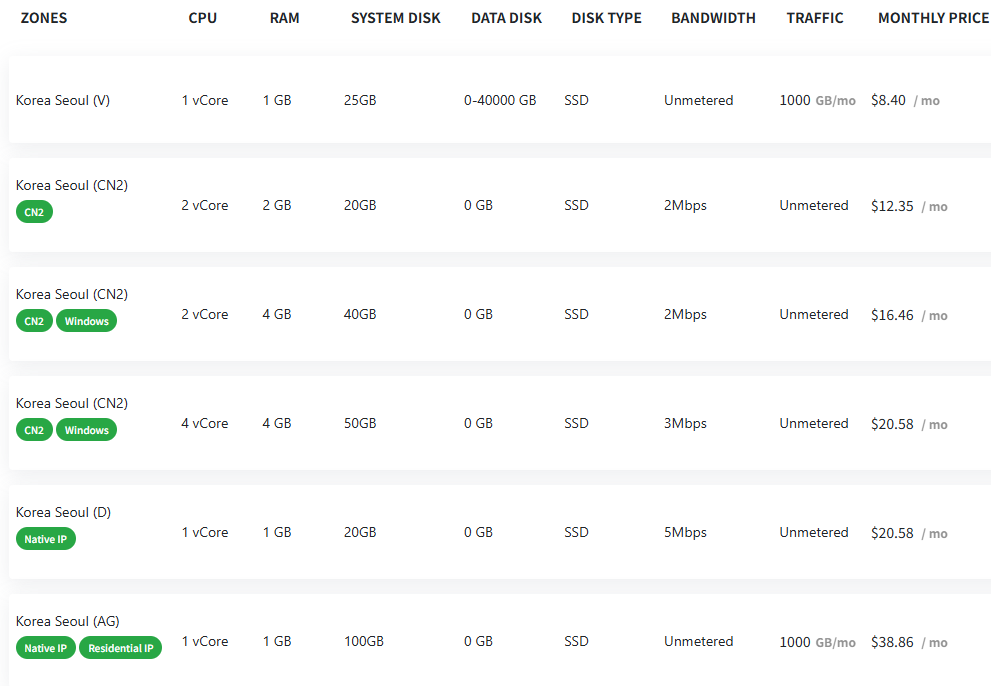
Task: Click the Windows badge on the 4 vCore plan
Action: tap(87, 430)
